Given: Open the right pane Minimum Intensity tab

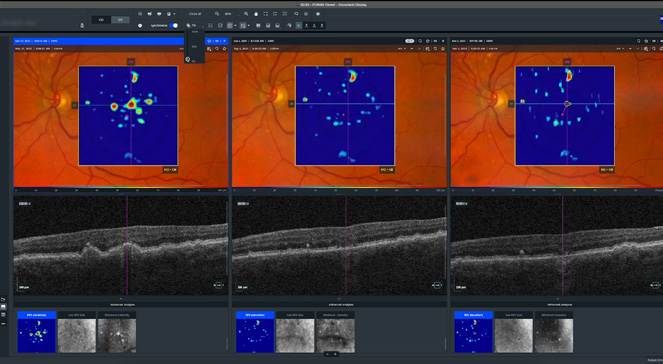Looking at the screenshot, I should tap(554, 315).
